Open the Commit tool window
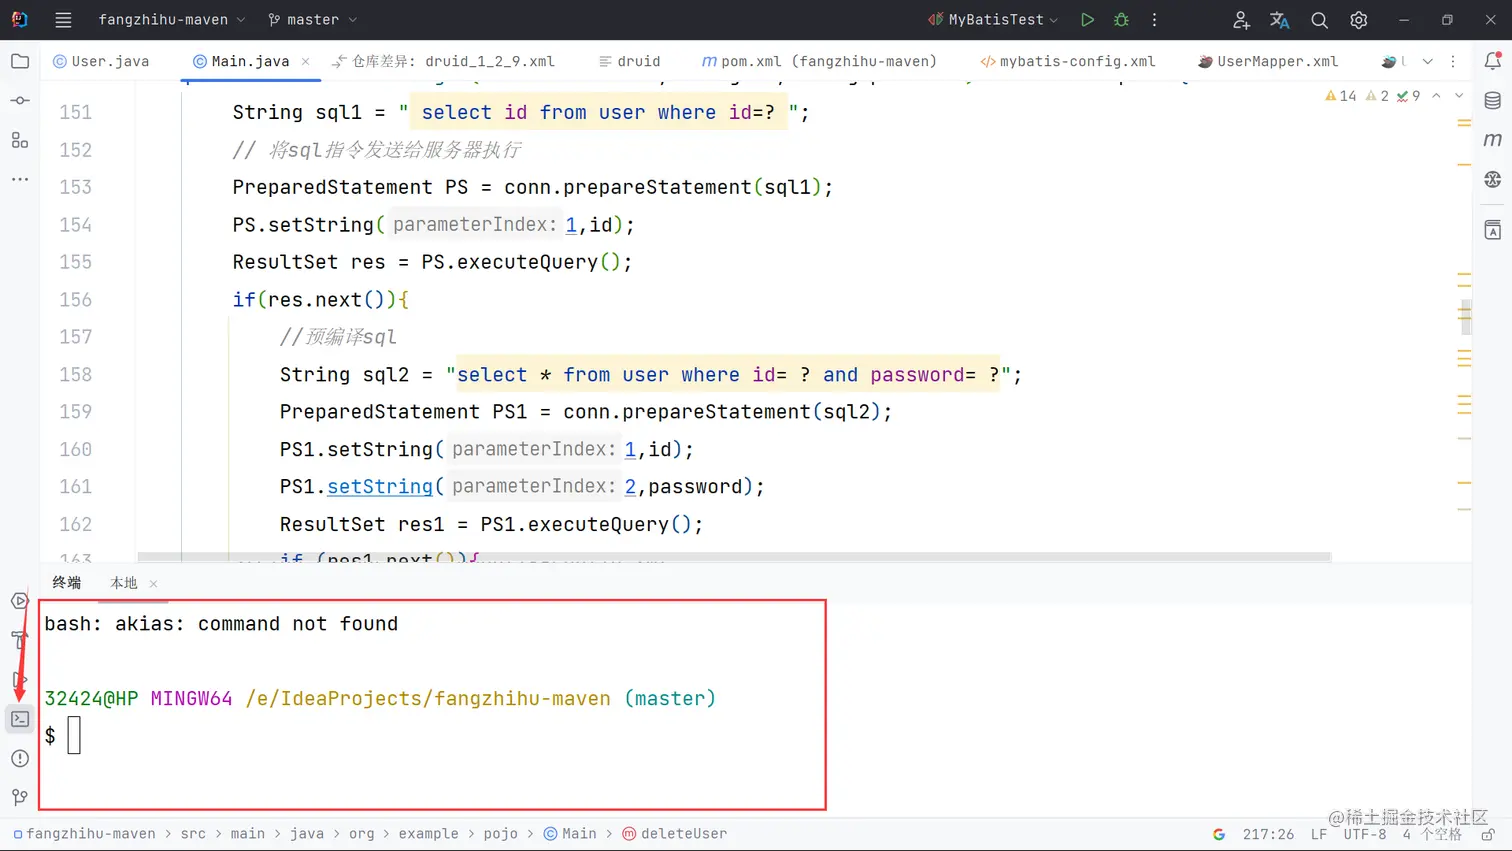 pyautogui.click(x=20, y=101)
